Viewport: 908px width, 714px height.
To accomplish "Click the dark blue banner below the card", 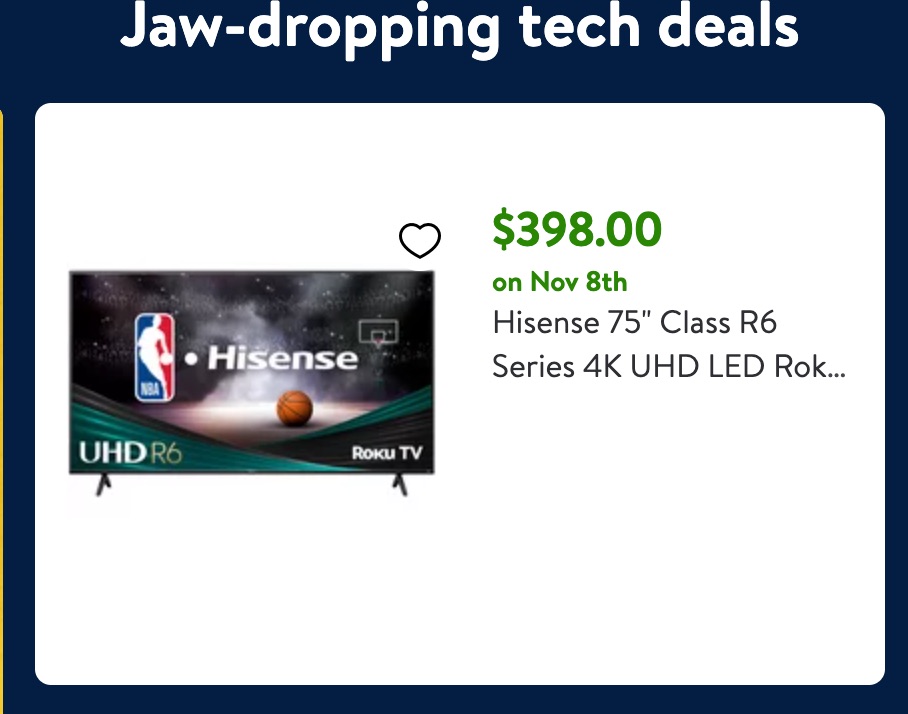I will tap(454, 700).
